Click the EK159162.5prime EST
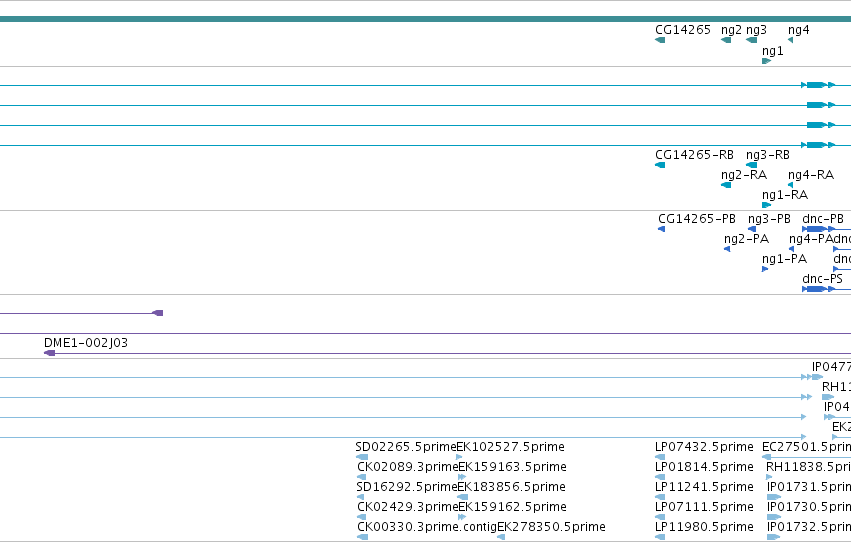 [x=462, y=517]
